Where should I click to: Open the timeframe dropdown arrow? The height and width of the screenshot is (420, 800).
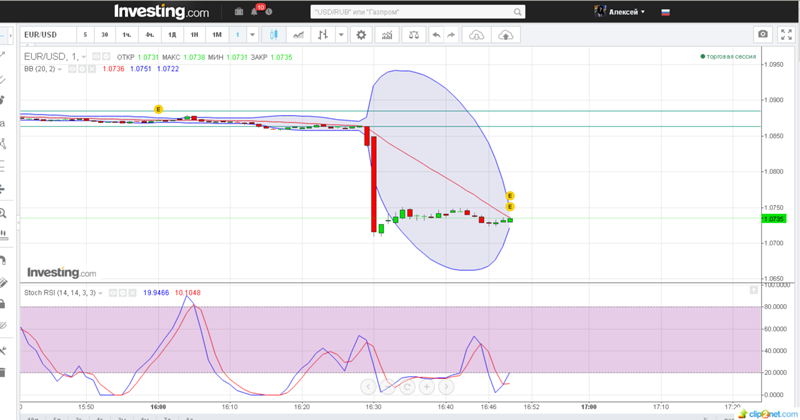(x=252, y=35)
